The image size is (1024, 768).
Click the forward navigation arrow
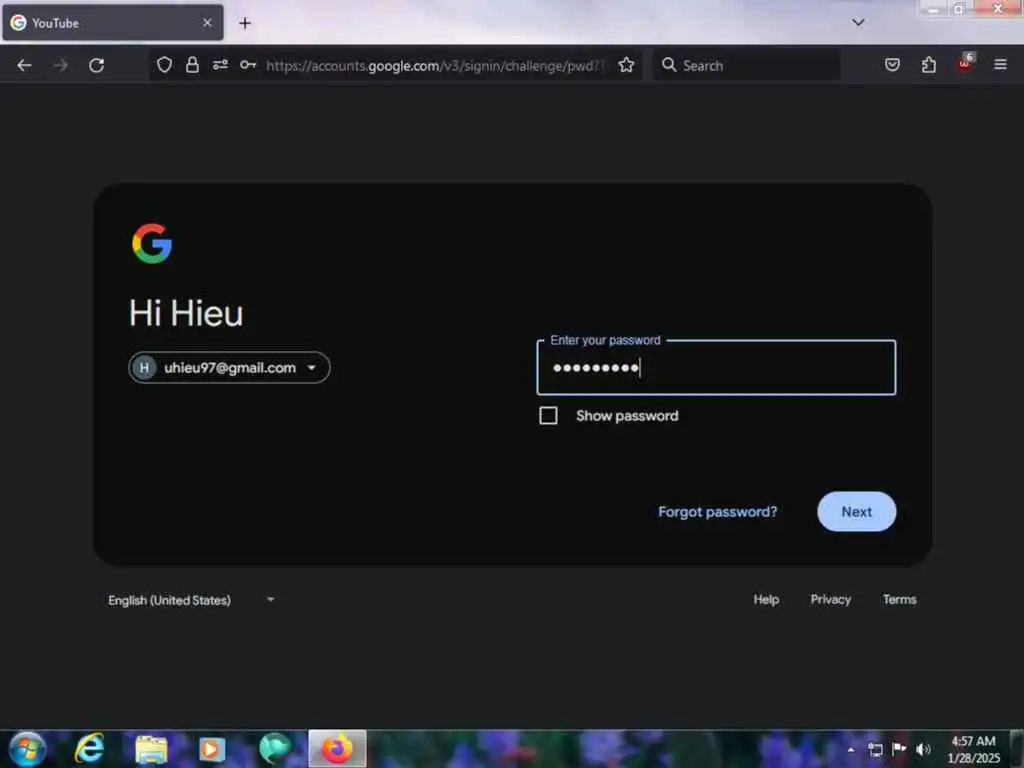click(60, 65)
